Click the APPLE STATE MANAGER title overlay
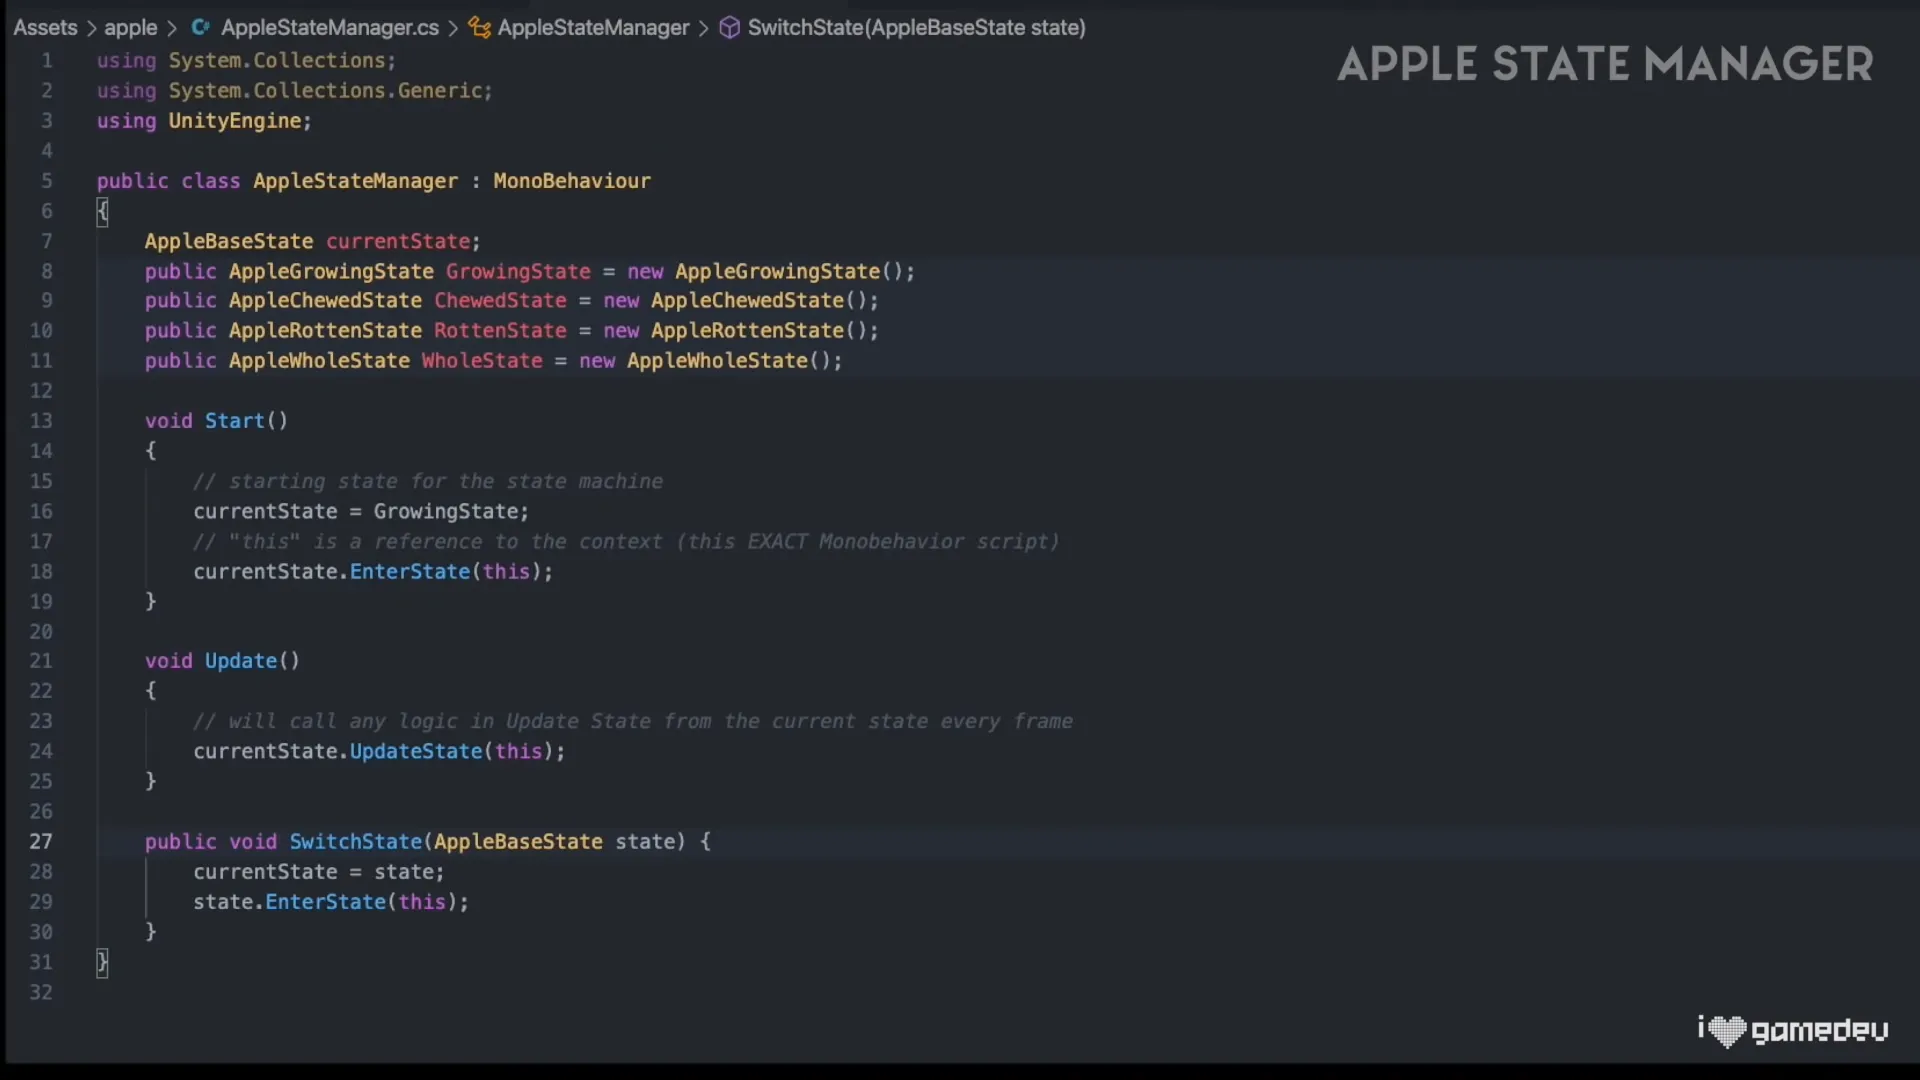This screenshot has height=1080, width=1920. tap(1605, 64)
